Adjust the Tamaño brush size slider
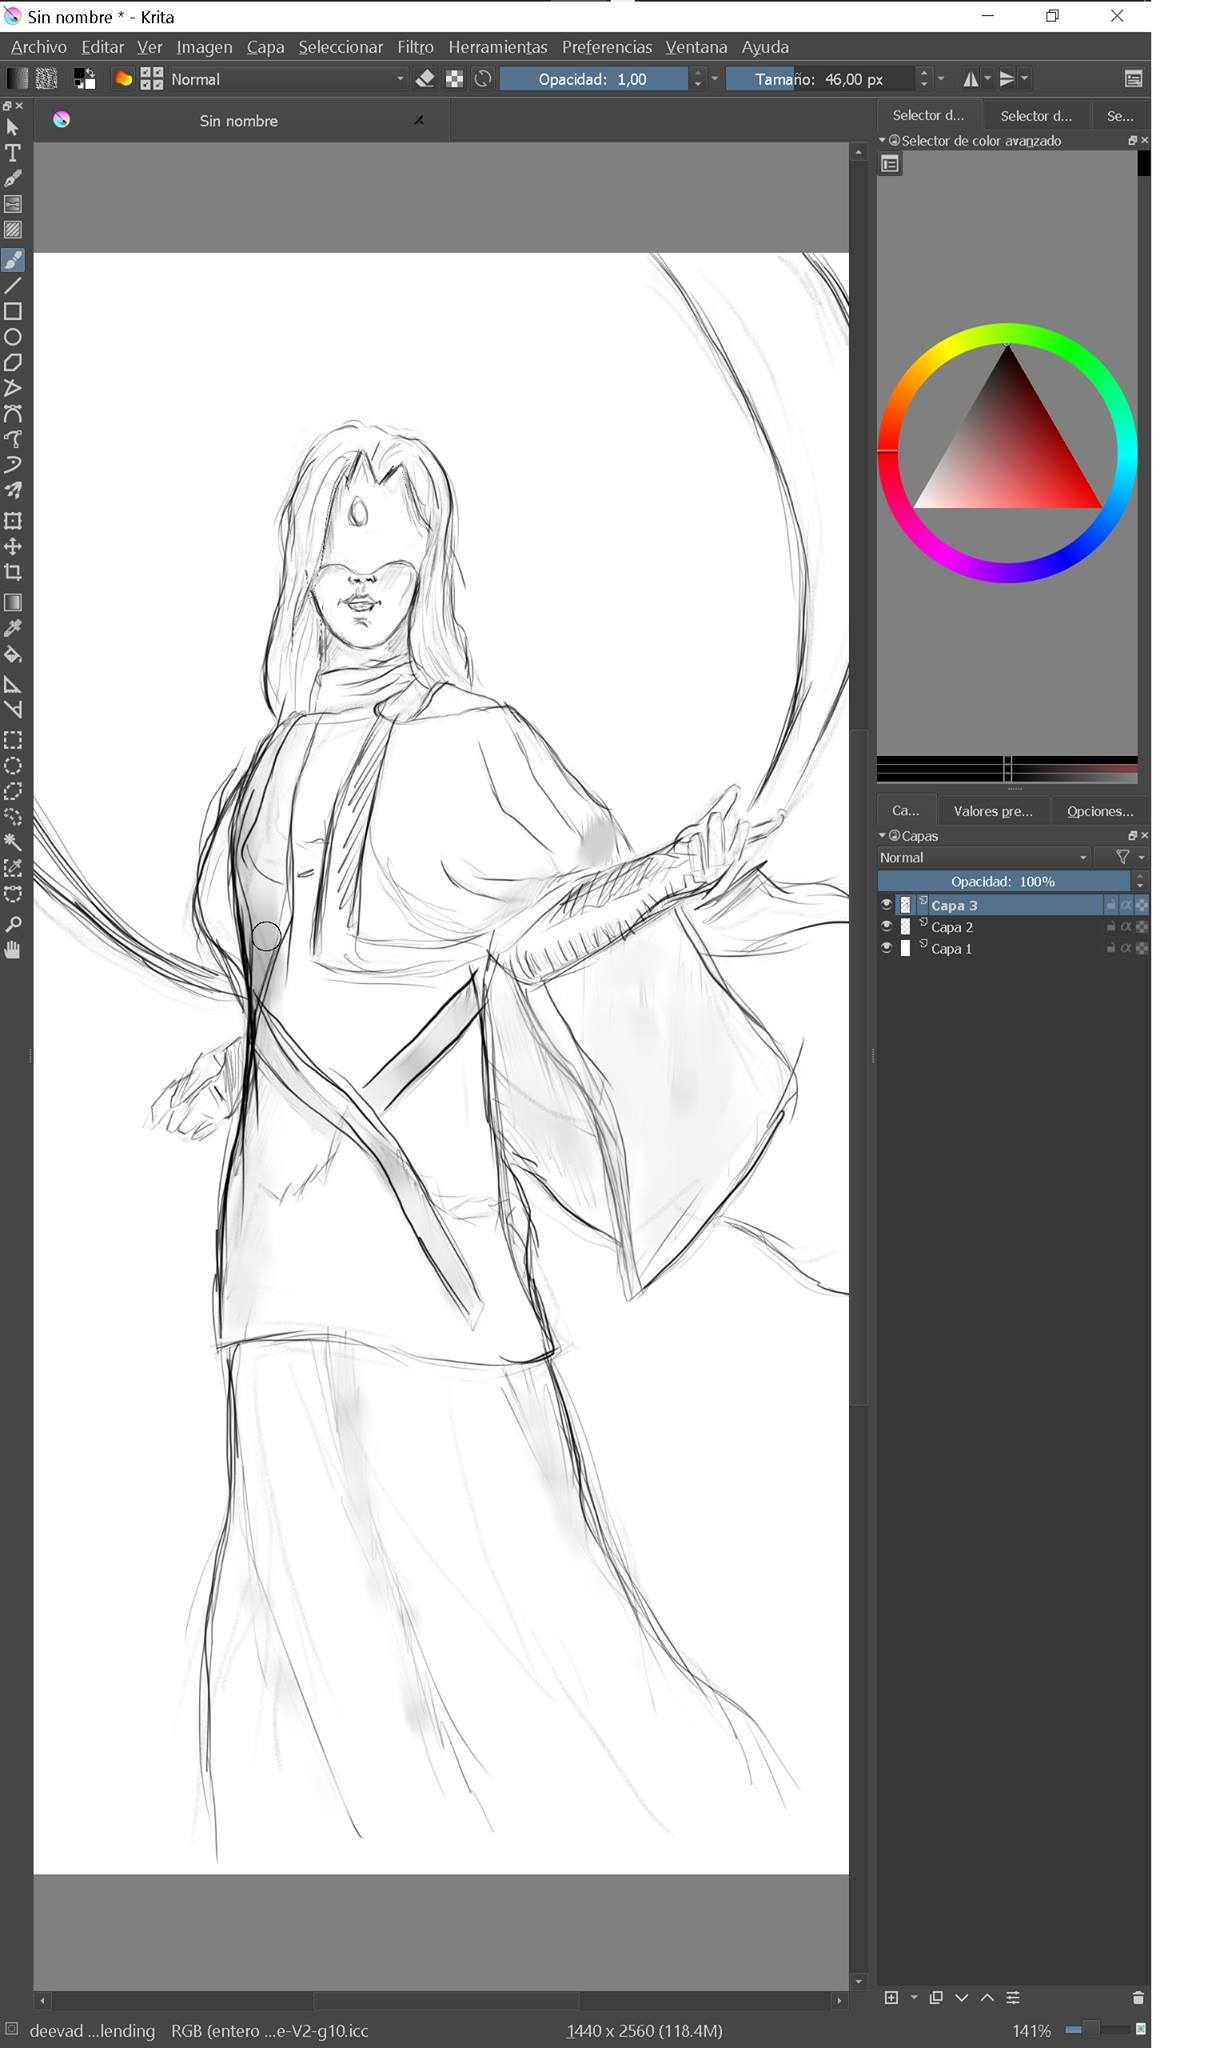Screen dimensions: 1228x2048 tap(820, 79)
